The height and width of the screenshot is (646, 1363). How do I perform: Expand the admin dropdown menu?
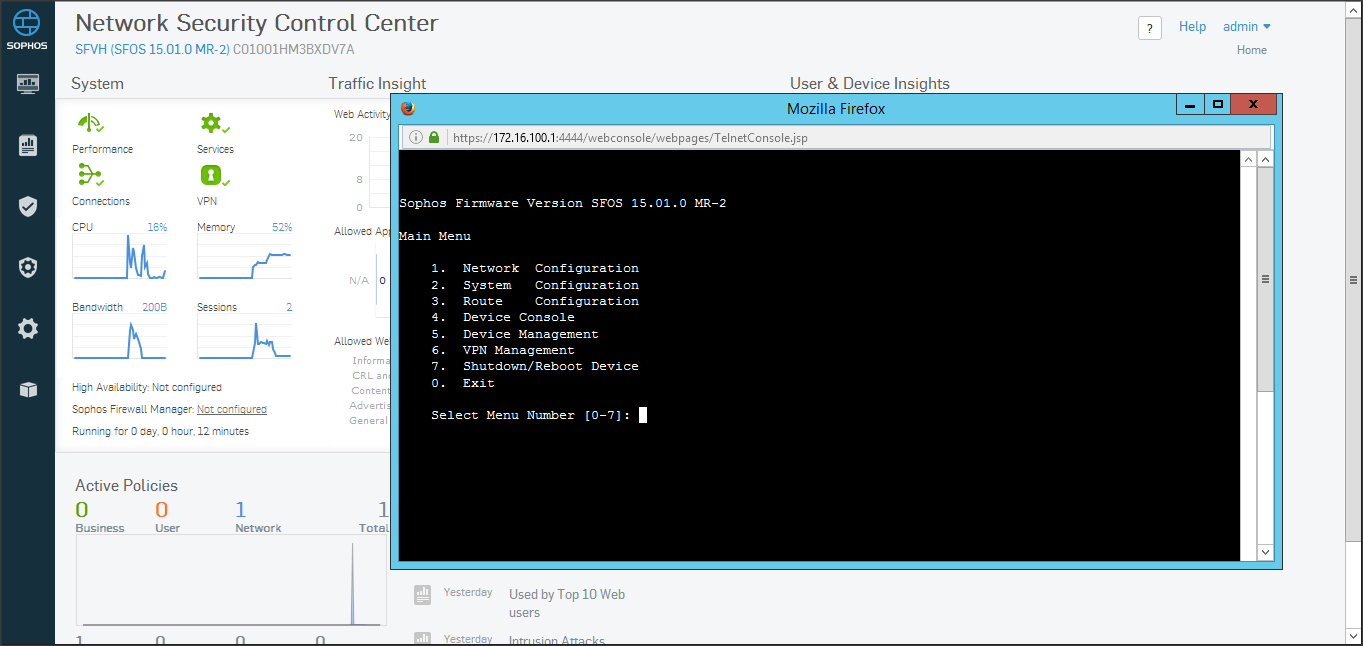[1247, 27]
